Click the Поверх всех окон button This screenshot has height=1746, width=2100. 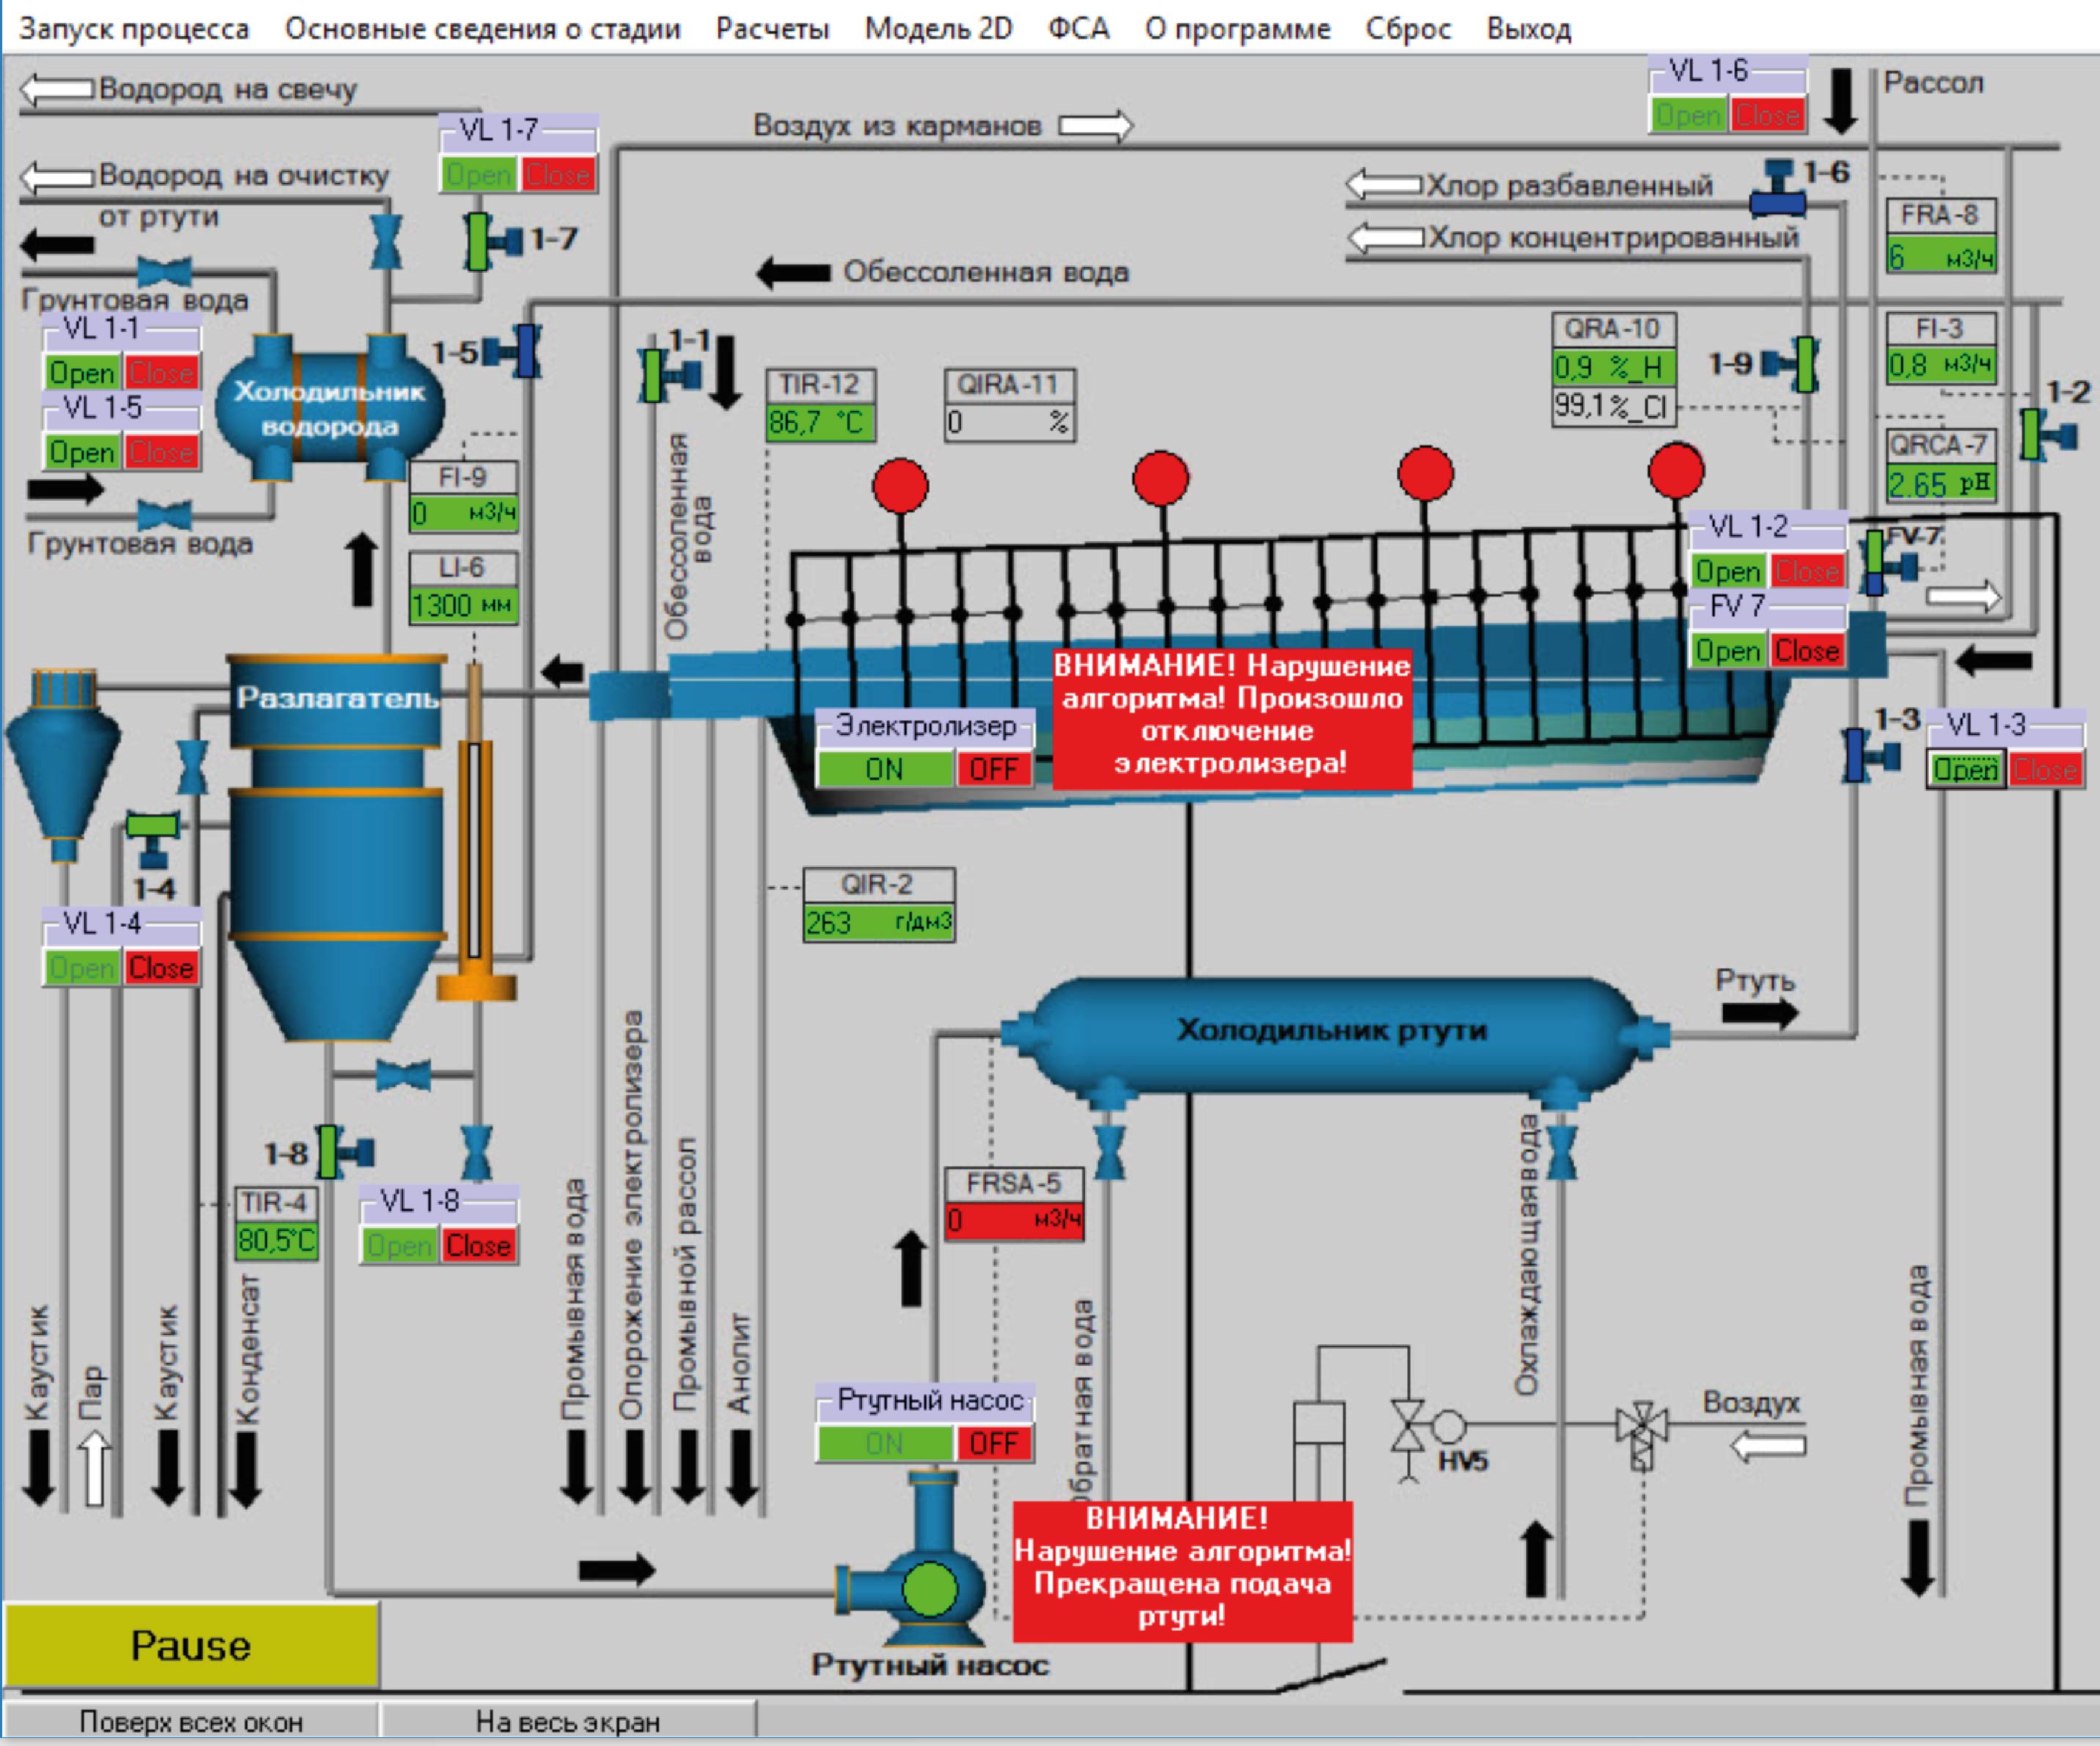pos(190,1721)
